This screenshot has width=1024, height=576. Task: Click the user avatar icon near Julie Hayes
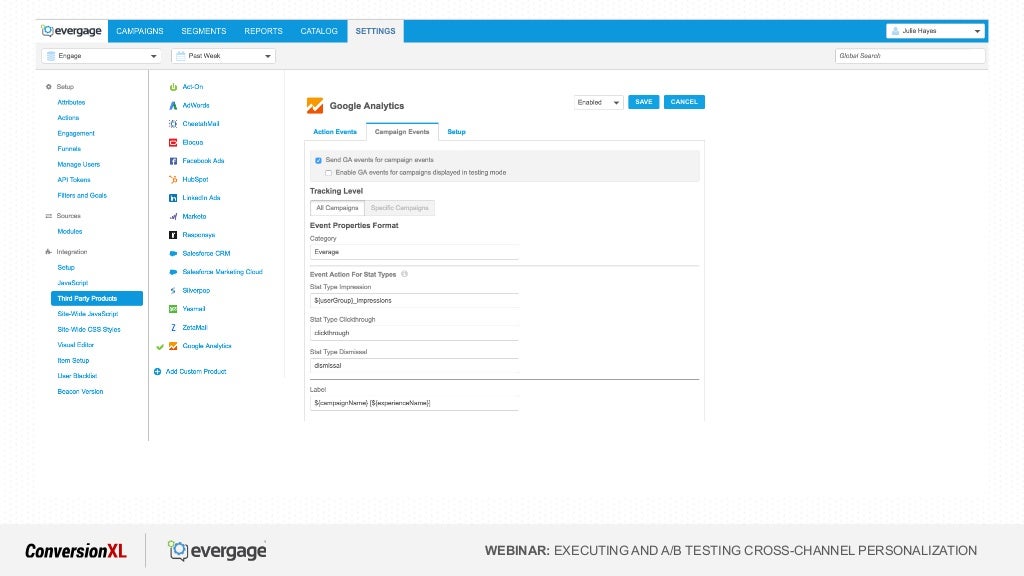point(895,31)
